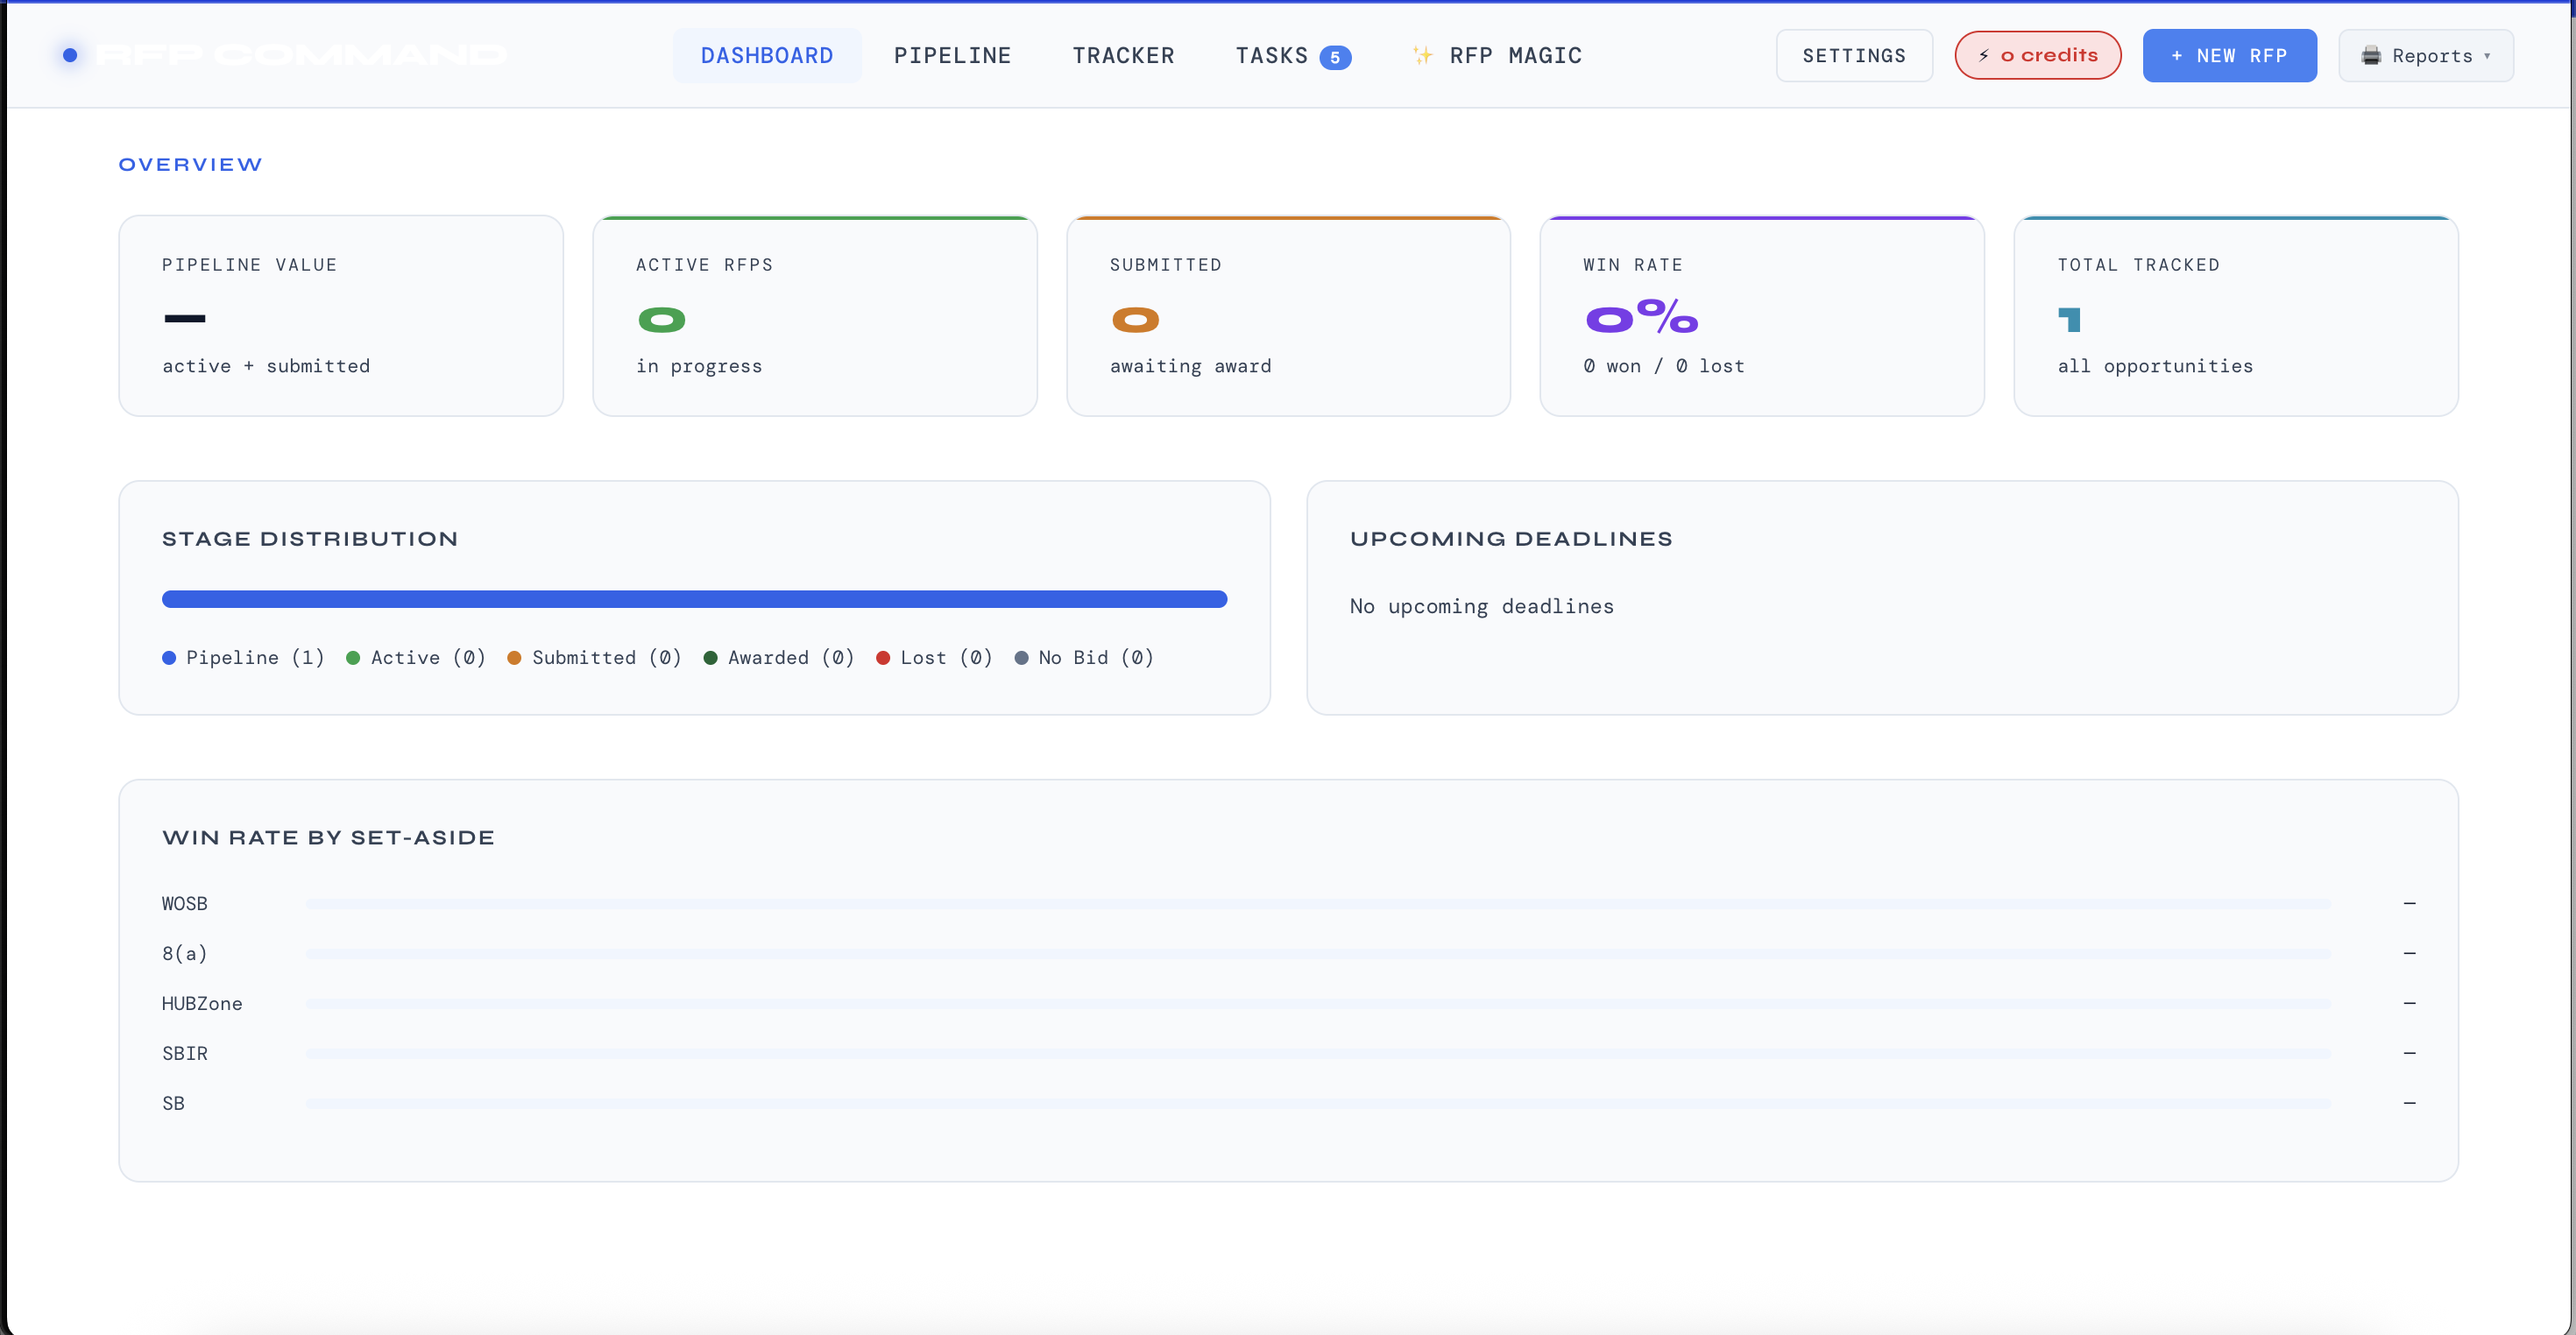Click the blue Pipeline legend dot

coord(169,657)
